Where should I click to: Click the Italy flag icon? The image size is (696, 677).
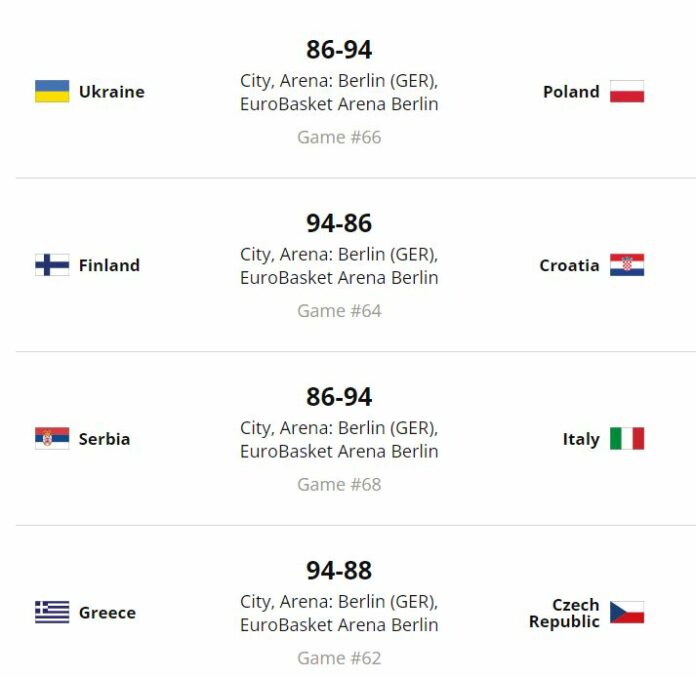click(x=627, y=439)
